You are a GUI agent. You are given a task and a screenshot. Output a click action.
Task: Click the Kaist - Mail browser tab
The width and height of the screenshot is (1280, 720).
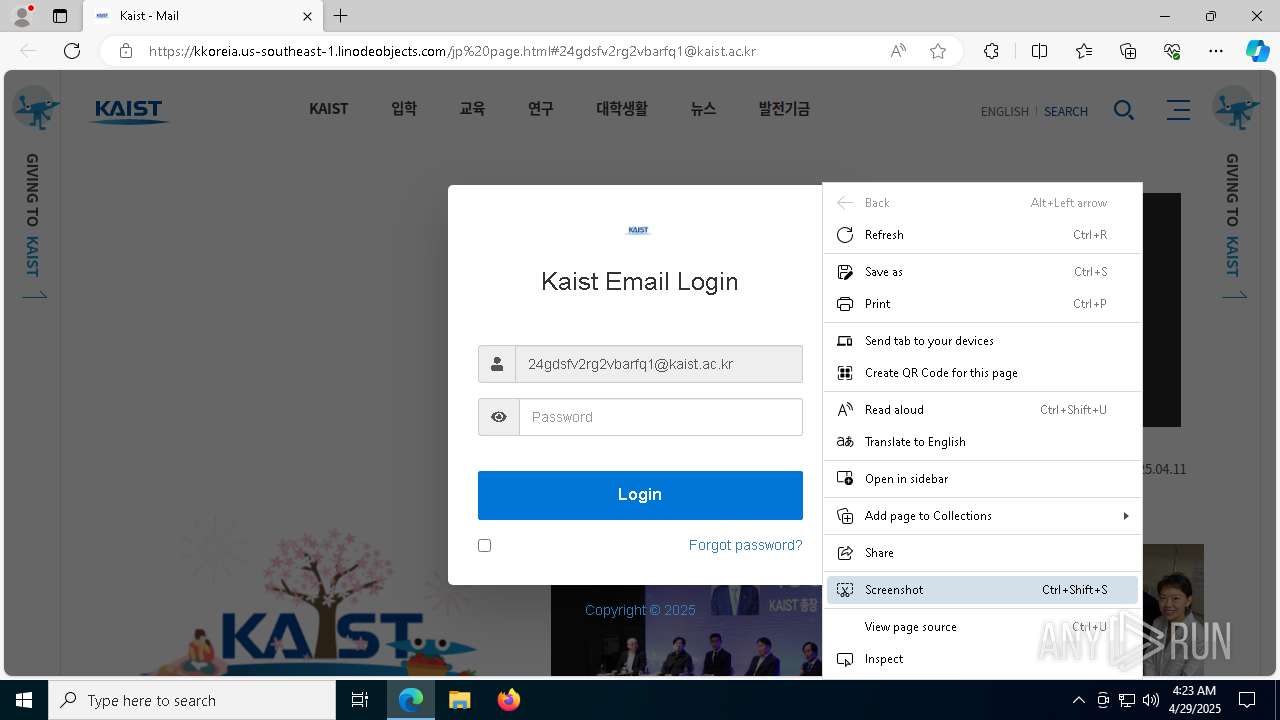[x=203, y=17]
